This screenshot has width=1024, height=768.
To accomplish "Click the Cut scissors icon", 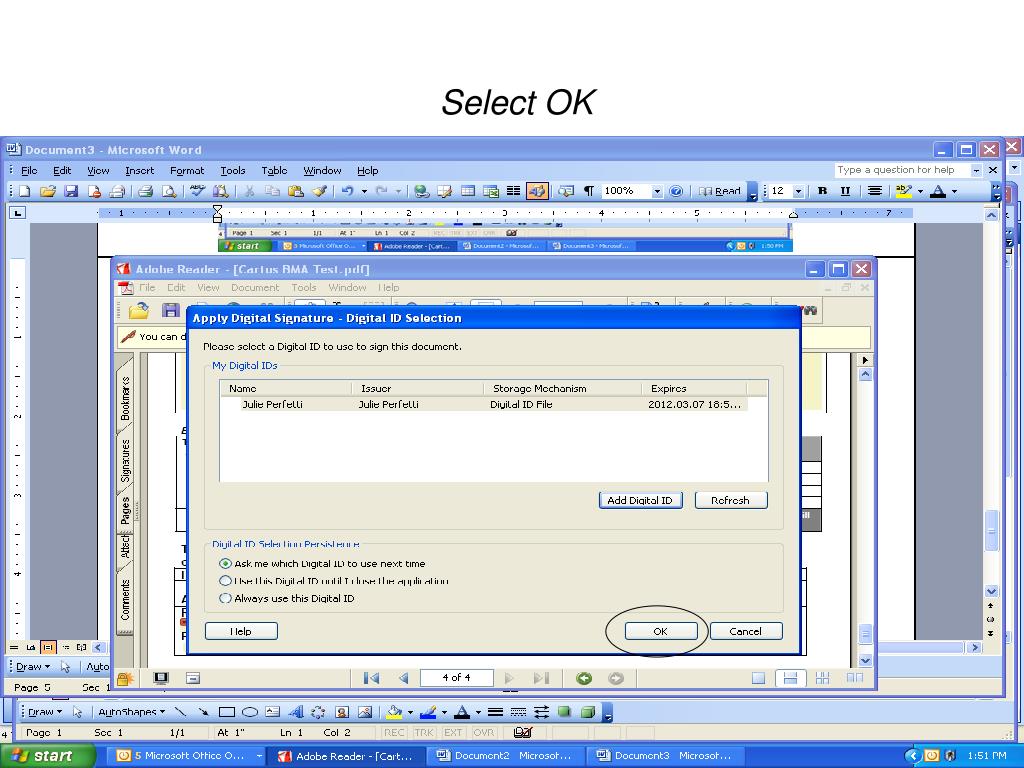I will pyautogui.click(x=249, y=191).
